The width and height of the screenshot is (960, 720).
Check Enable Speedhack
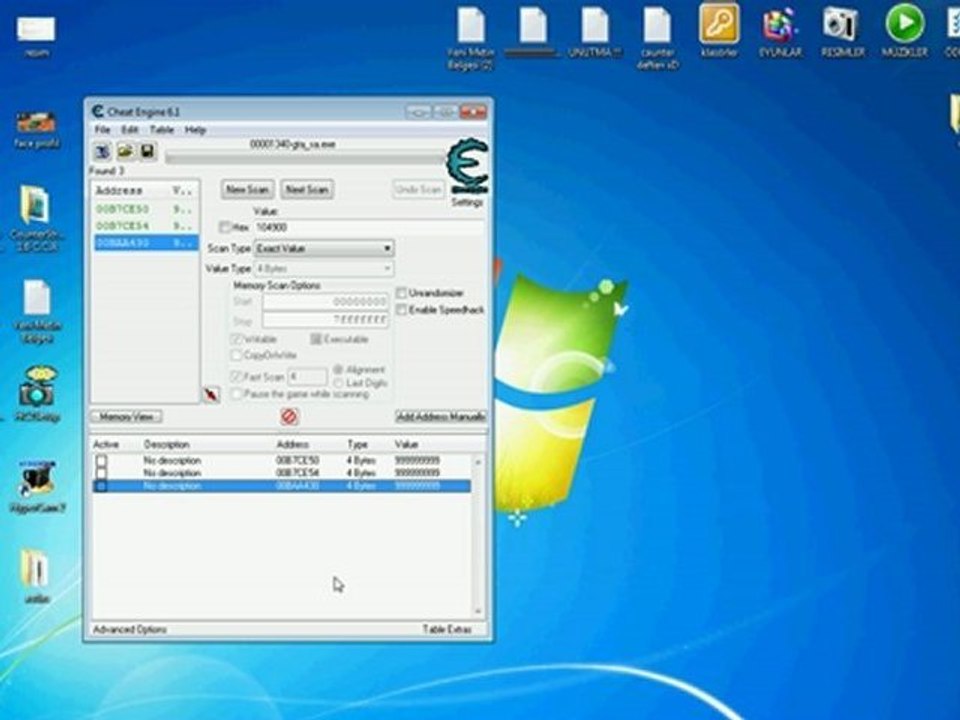point(402,310)
